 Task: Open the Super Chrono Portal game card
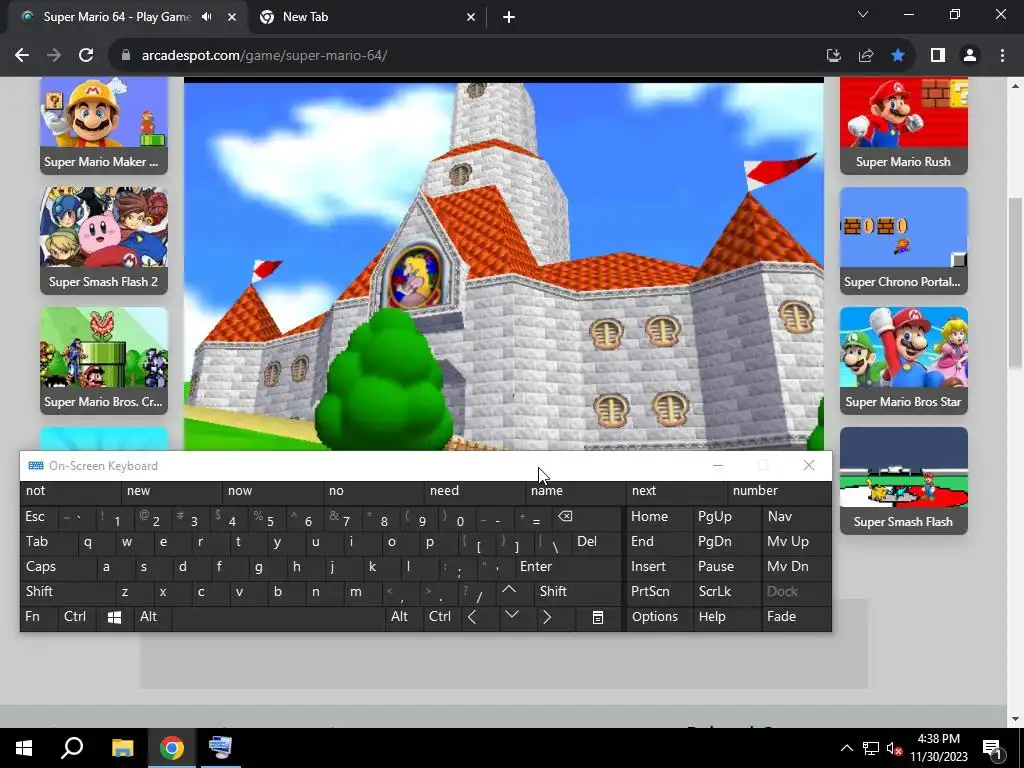(x=904, y=240)
